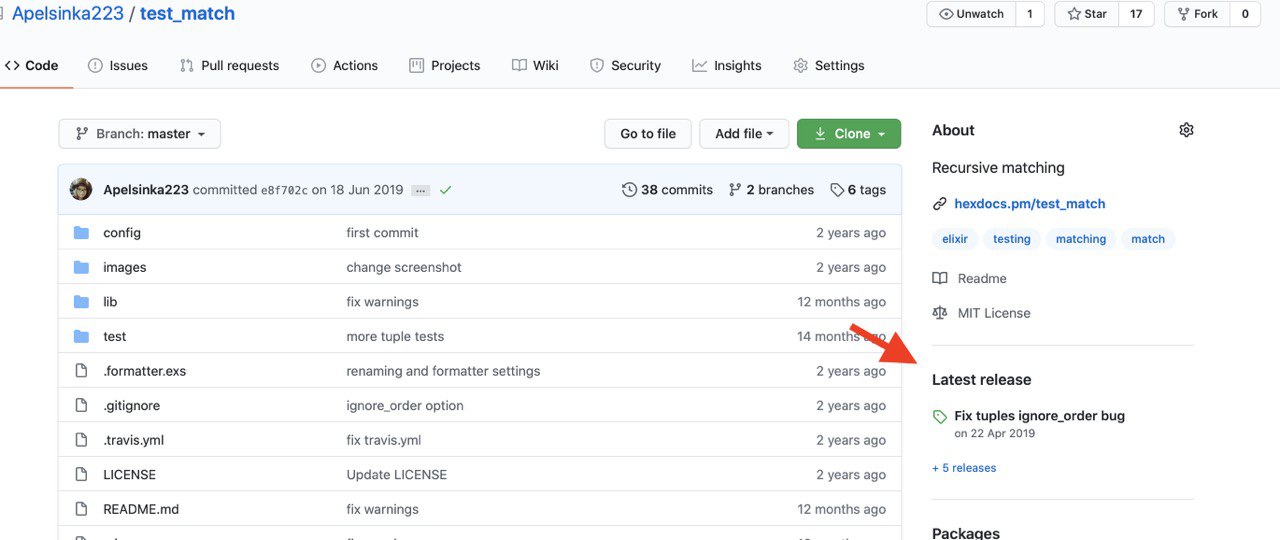The height and width of the screenshot is (540, 1280).
Task: Switch to the Issues tab
Action: [x=118, y=66]
